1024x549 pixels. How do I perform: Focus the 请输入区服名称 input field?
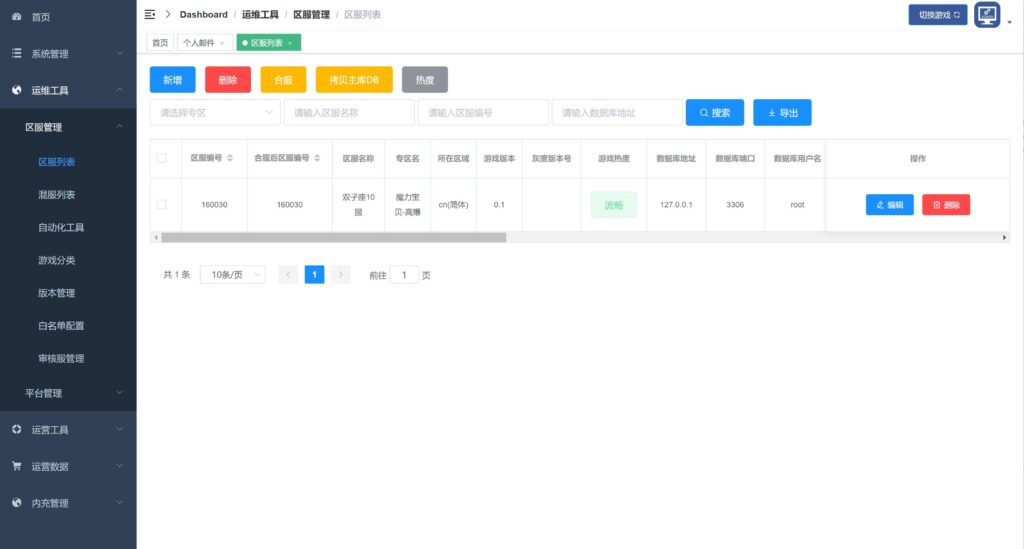[349, 112]
